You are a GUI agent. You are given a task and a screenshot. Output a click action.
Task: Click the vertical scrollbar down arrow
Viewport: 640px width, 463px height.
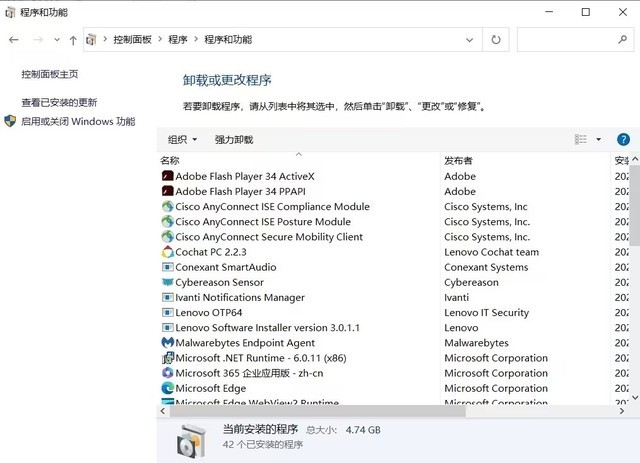(x=635, y=397)
